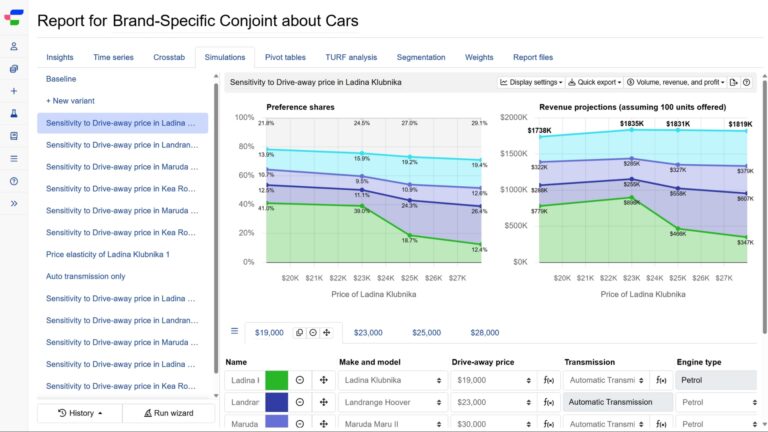The height and width of the screenshot is (432, 768).
Task: Open the user account icon in sidebar
Action: click(14, 46)
